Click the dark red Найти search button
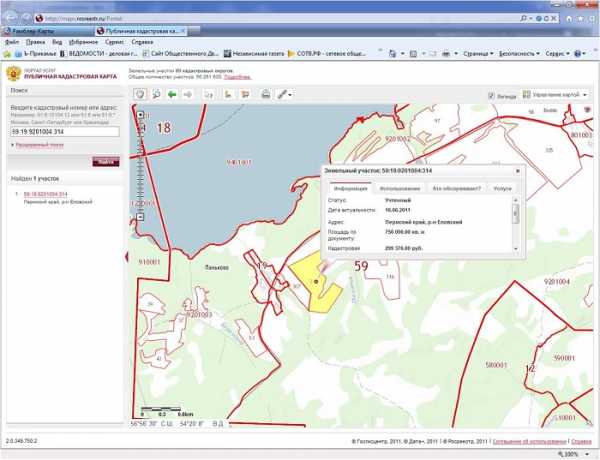 (106, 162)
